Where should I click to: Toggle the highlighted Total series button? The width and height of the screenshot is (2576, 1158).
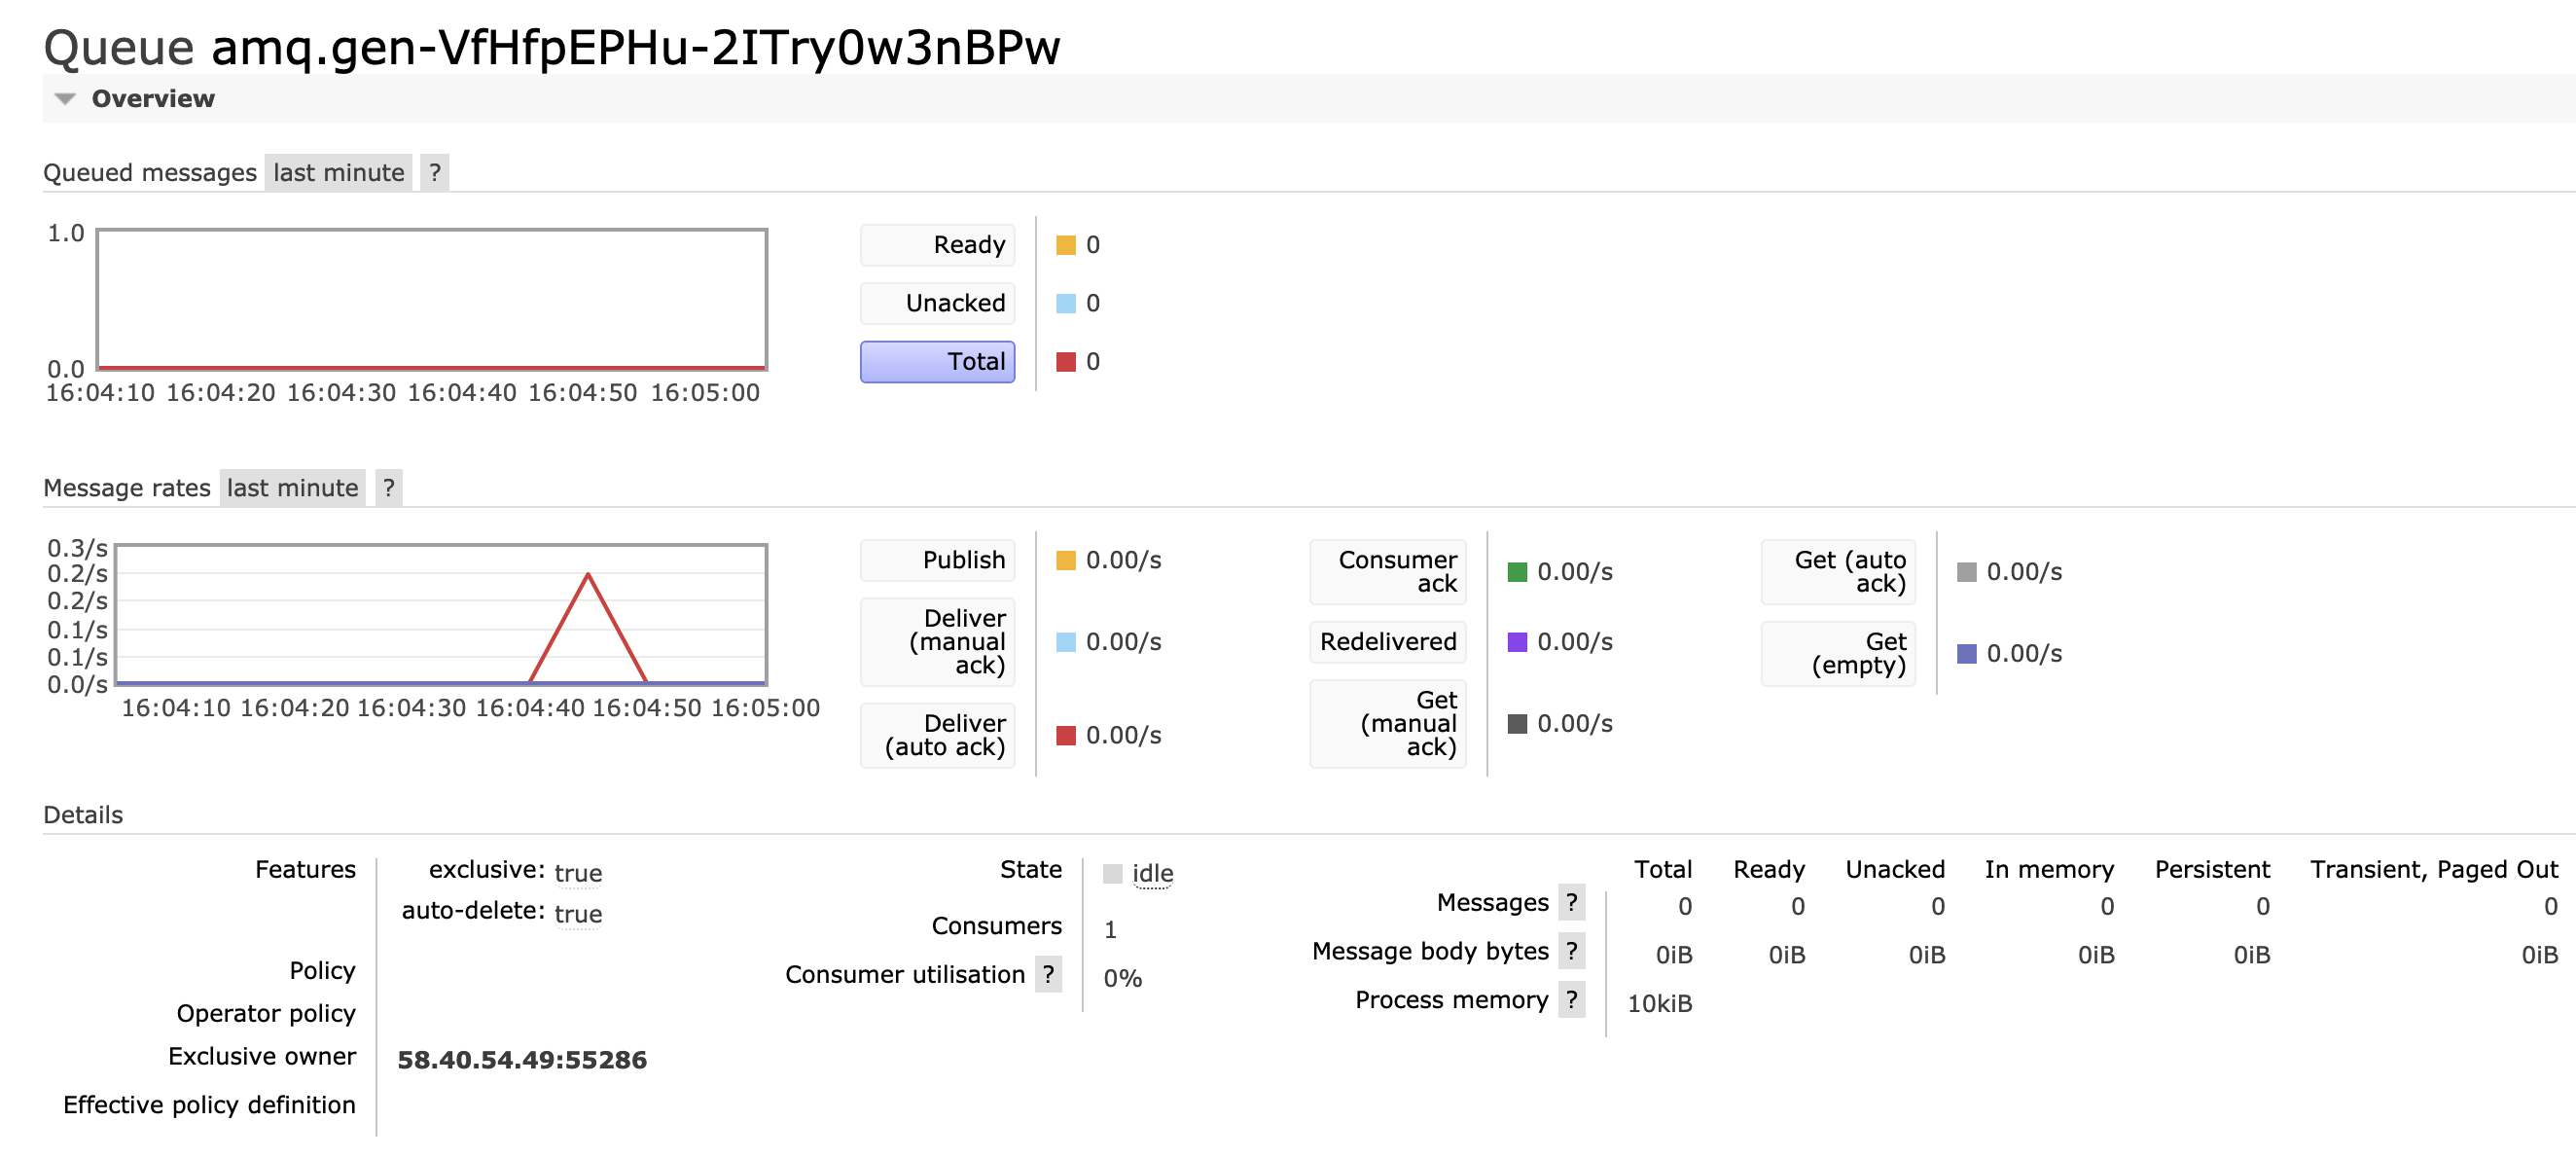coord(937,362)
